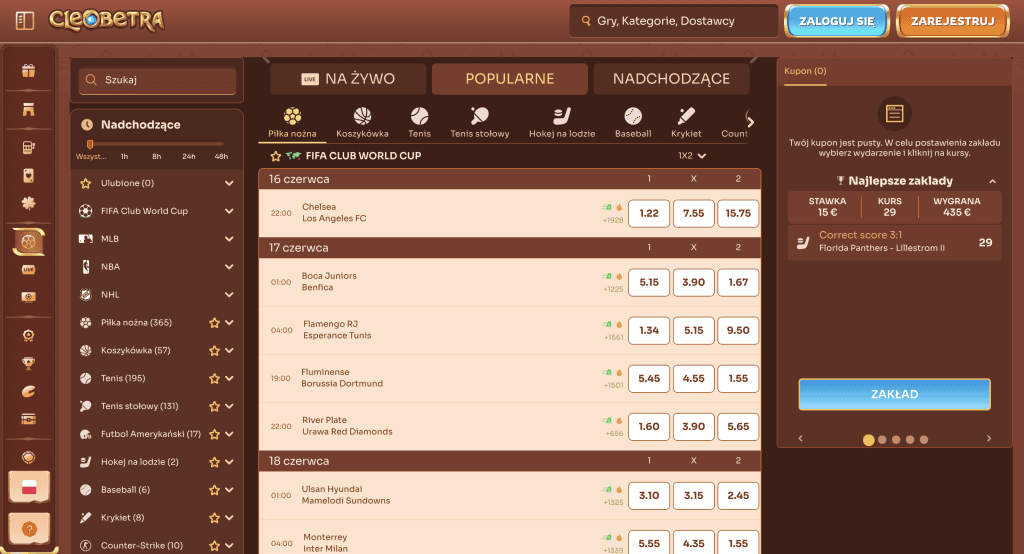Open the gift bonuses icon in sidebar
The height and width of the screenshot is (554, 1024).
point(28,71)
